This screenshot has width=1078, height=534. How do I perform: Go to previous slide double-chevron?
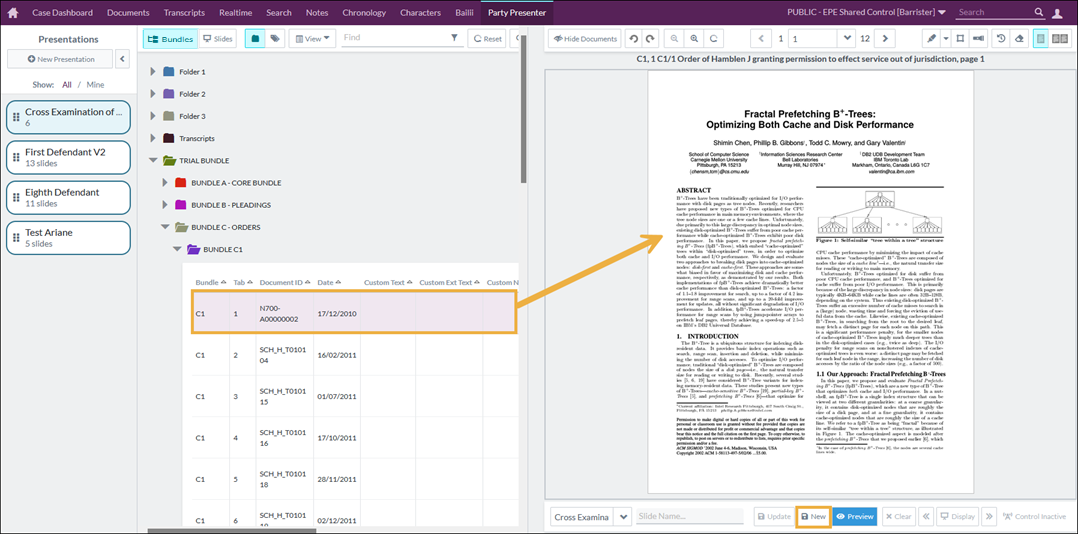click(927, 517)
